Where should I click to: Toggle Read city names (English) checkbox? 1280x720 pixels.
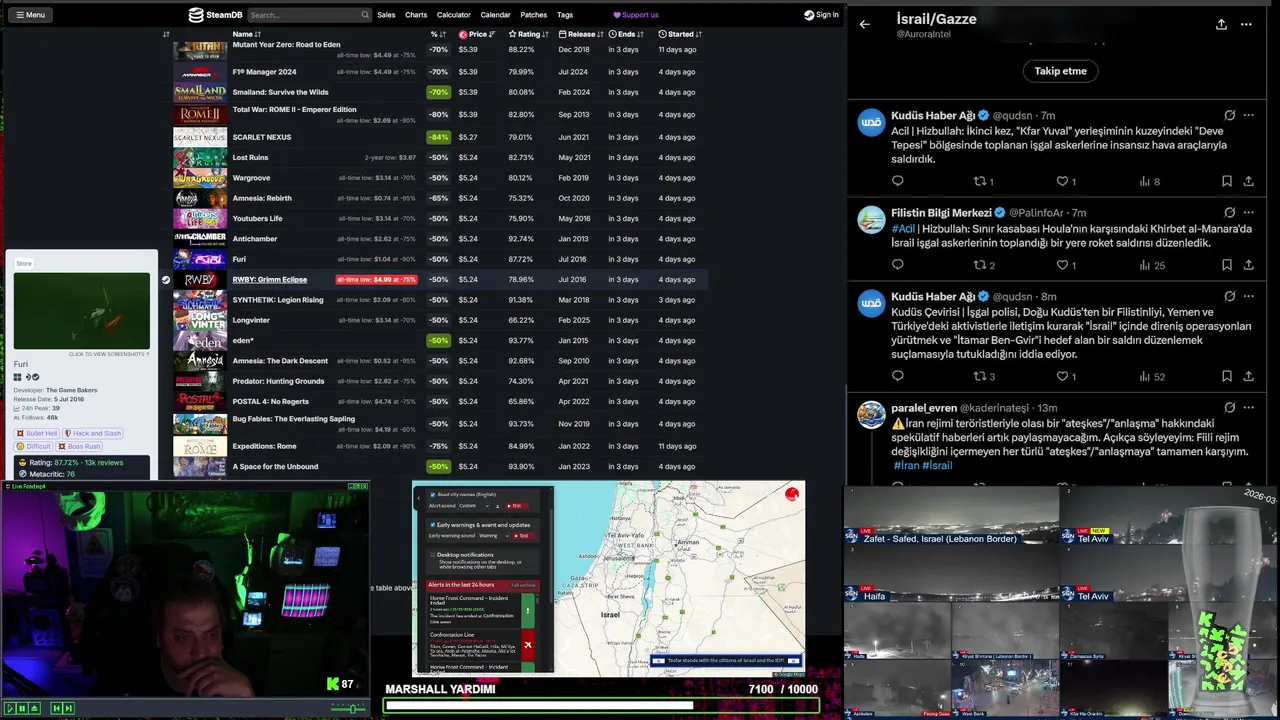point(433,495)
